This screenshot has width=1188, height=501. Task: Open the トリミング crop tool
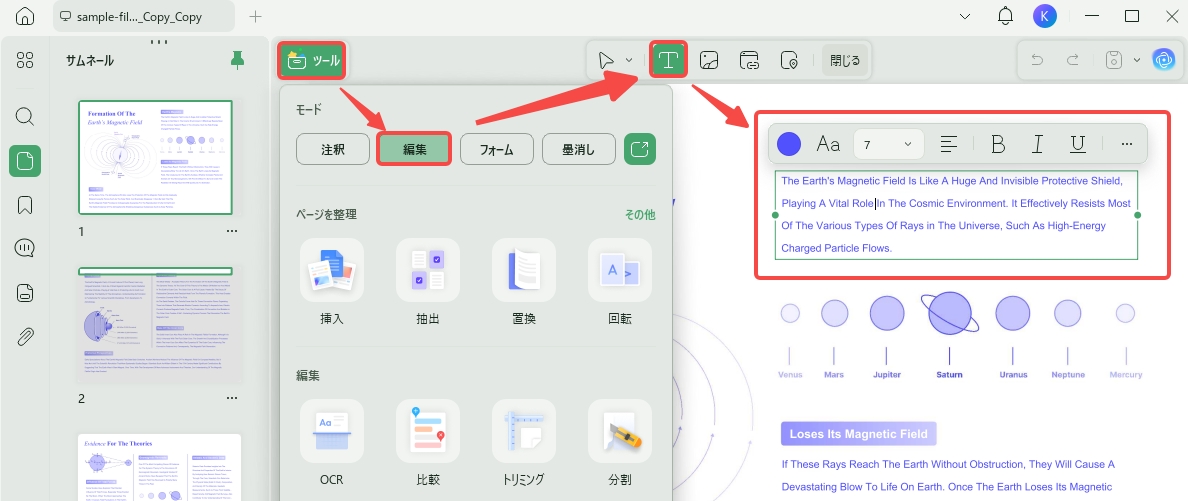(524, 443)
